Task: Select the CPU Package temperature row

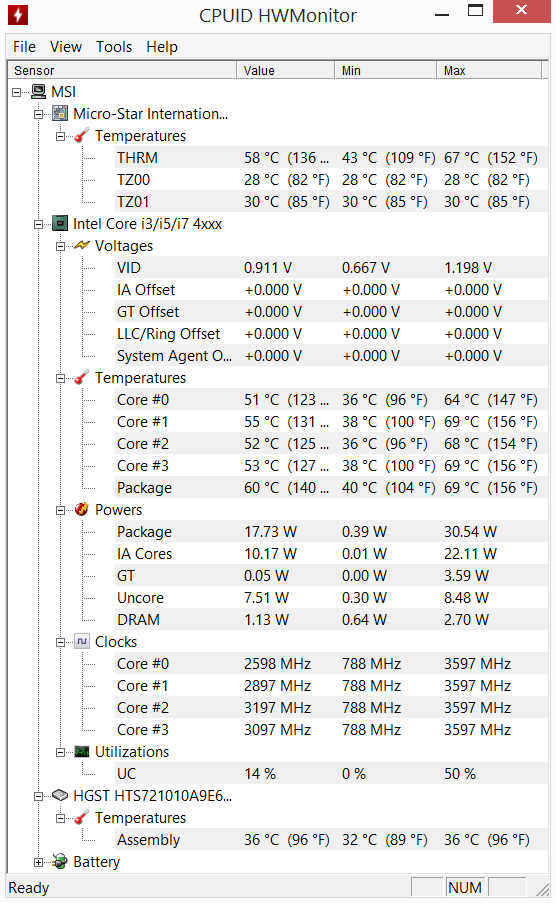Action: click(x=331, y=488)
